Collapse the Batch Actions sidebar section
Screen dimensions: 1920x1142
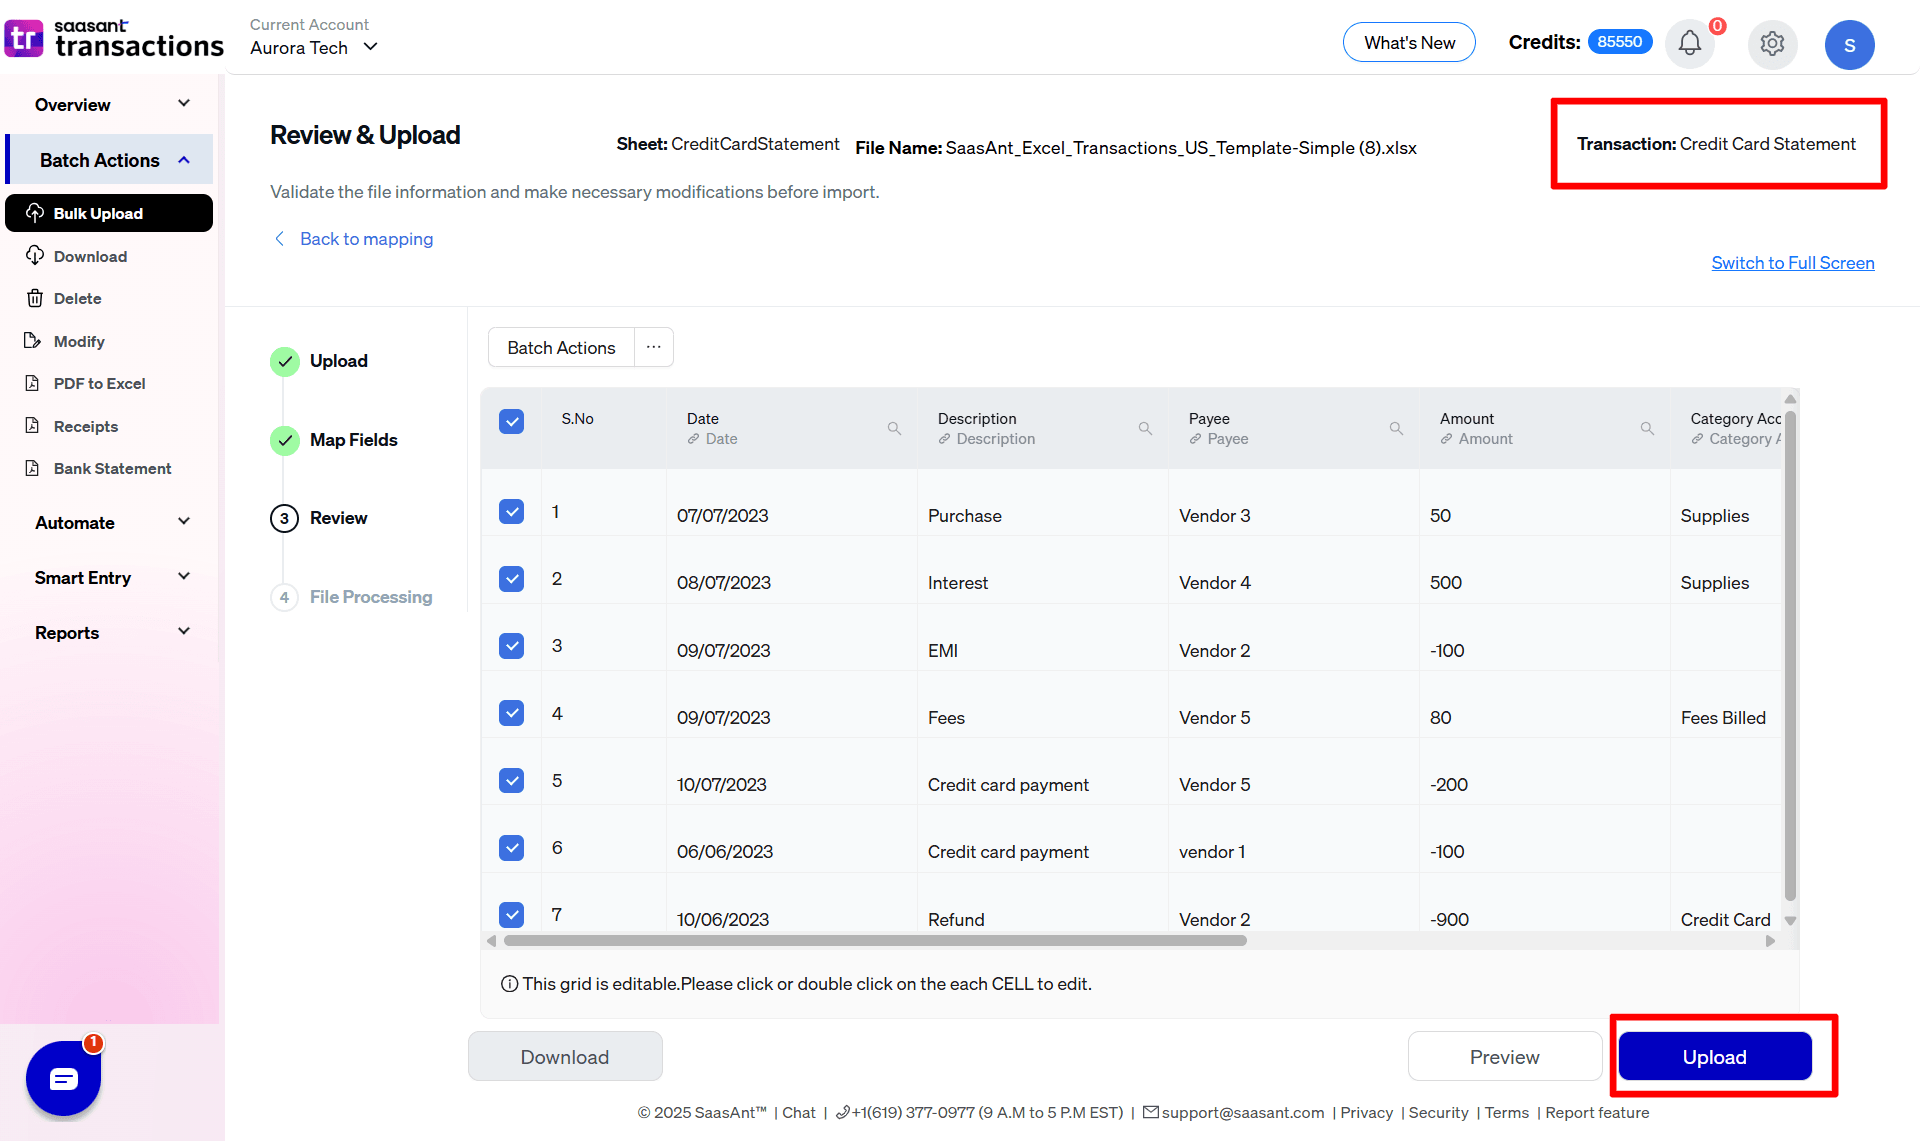(110, 160)
